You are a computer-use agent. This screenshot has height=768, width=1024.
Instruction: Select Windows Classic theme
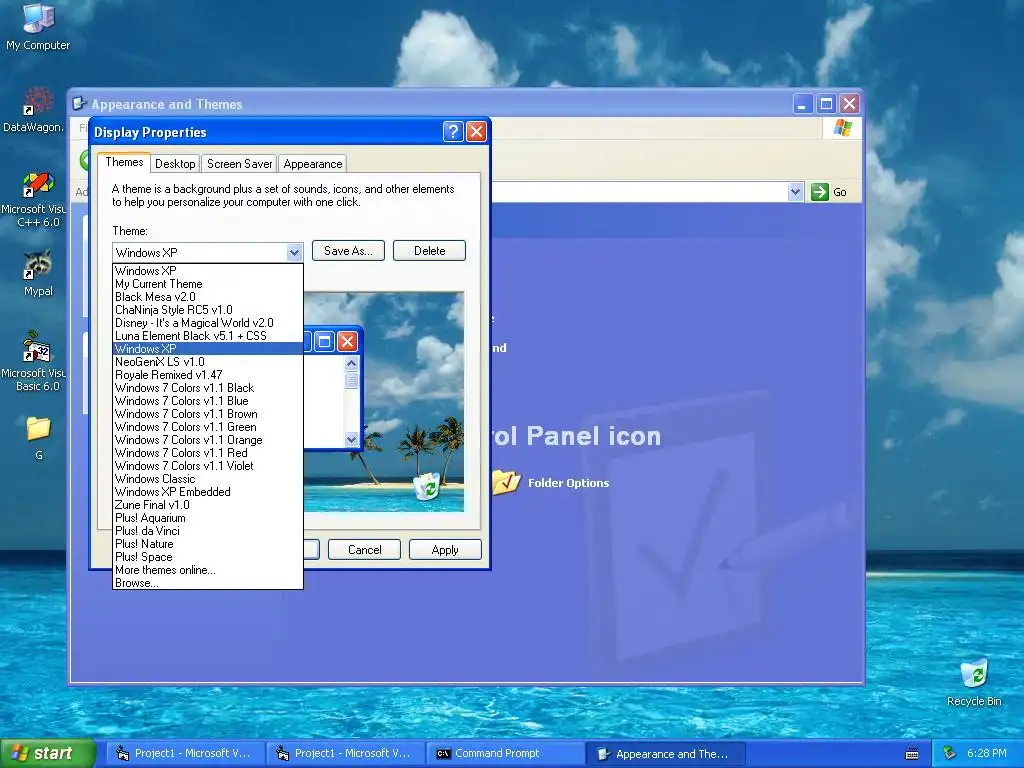(x=208, y=479)
